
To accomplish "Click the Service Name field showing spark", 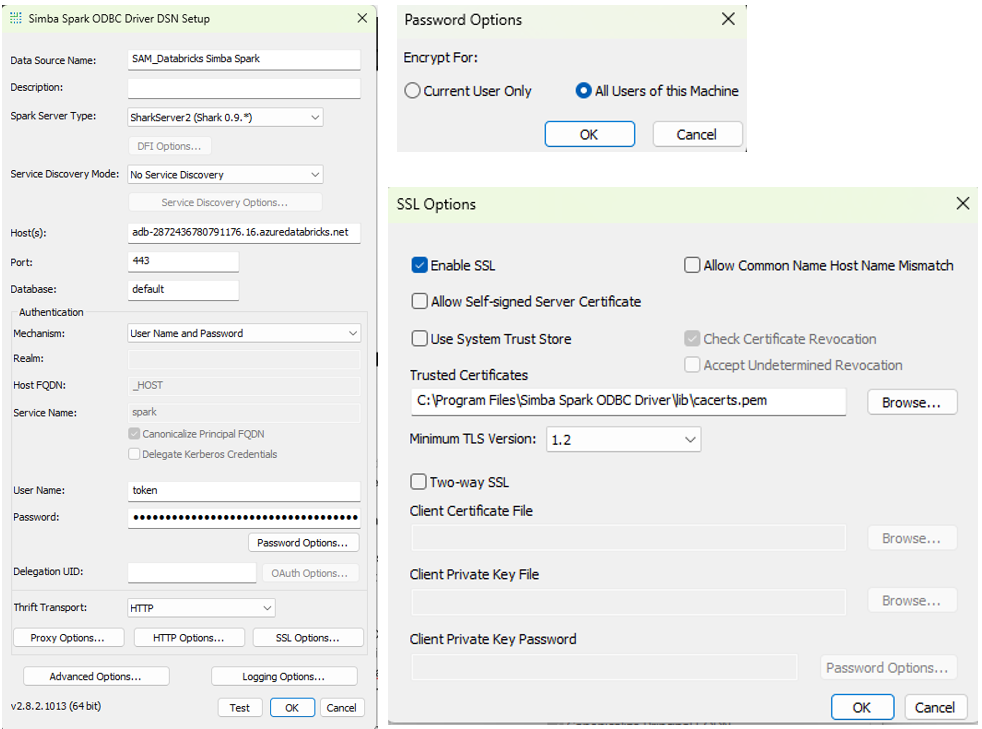I will (244, 413).
